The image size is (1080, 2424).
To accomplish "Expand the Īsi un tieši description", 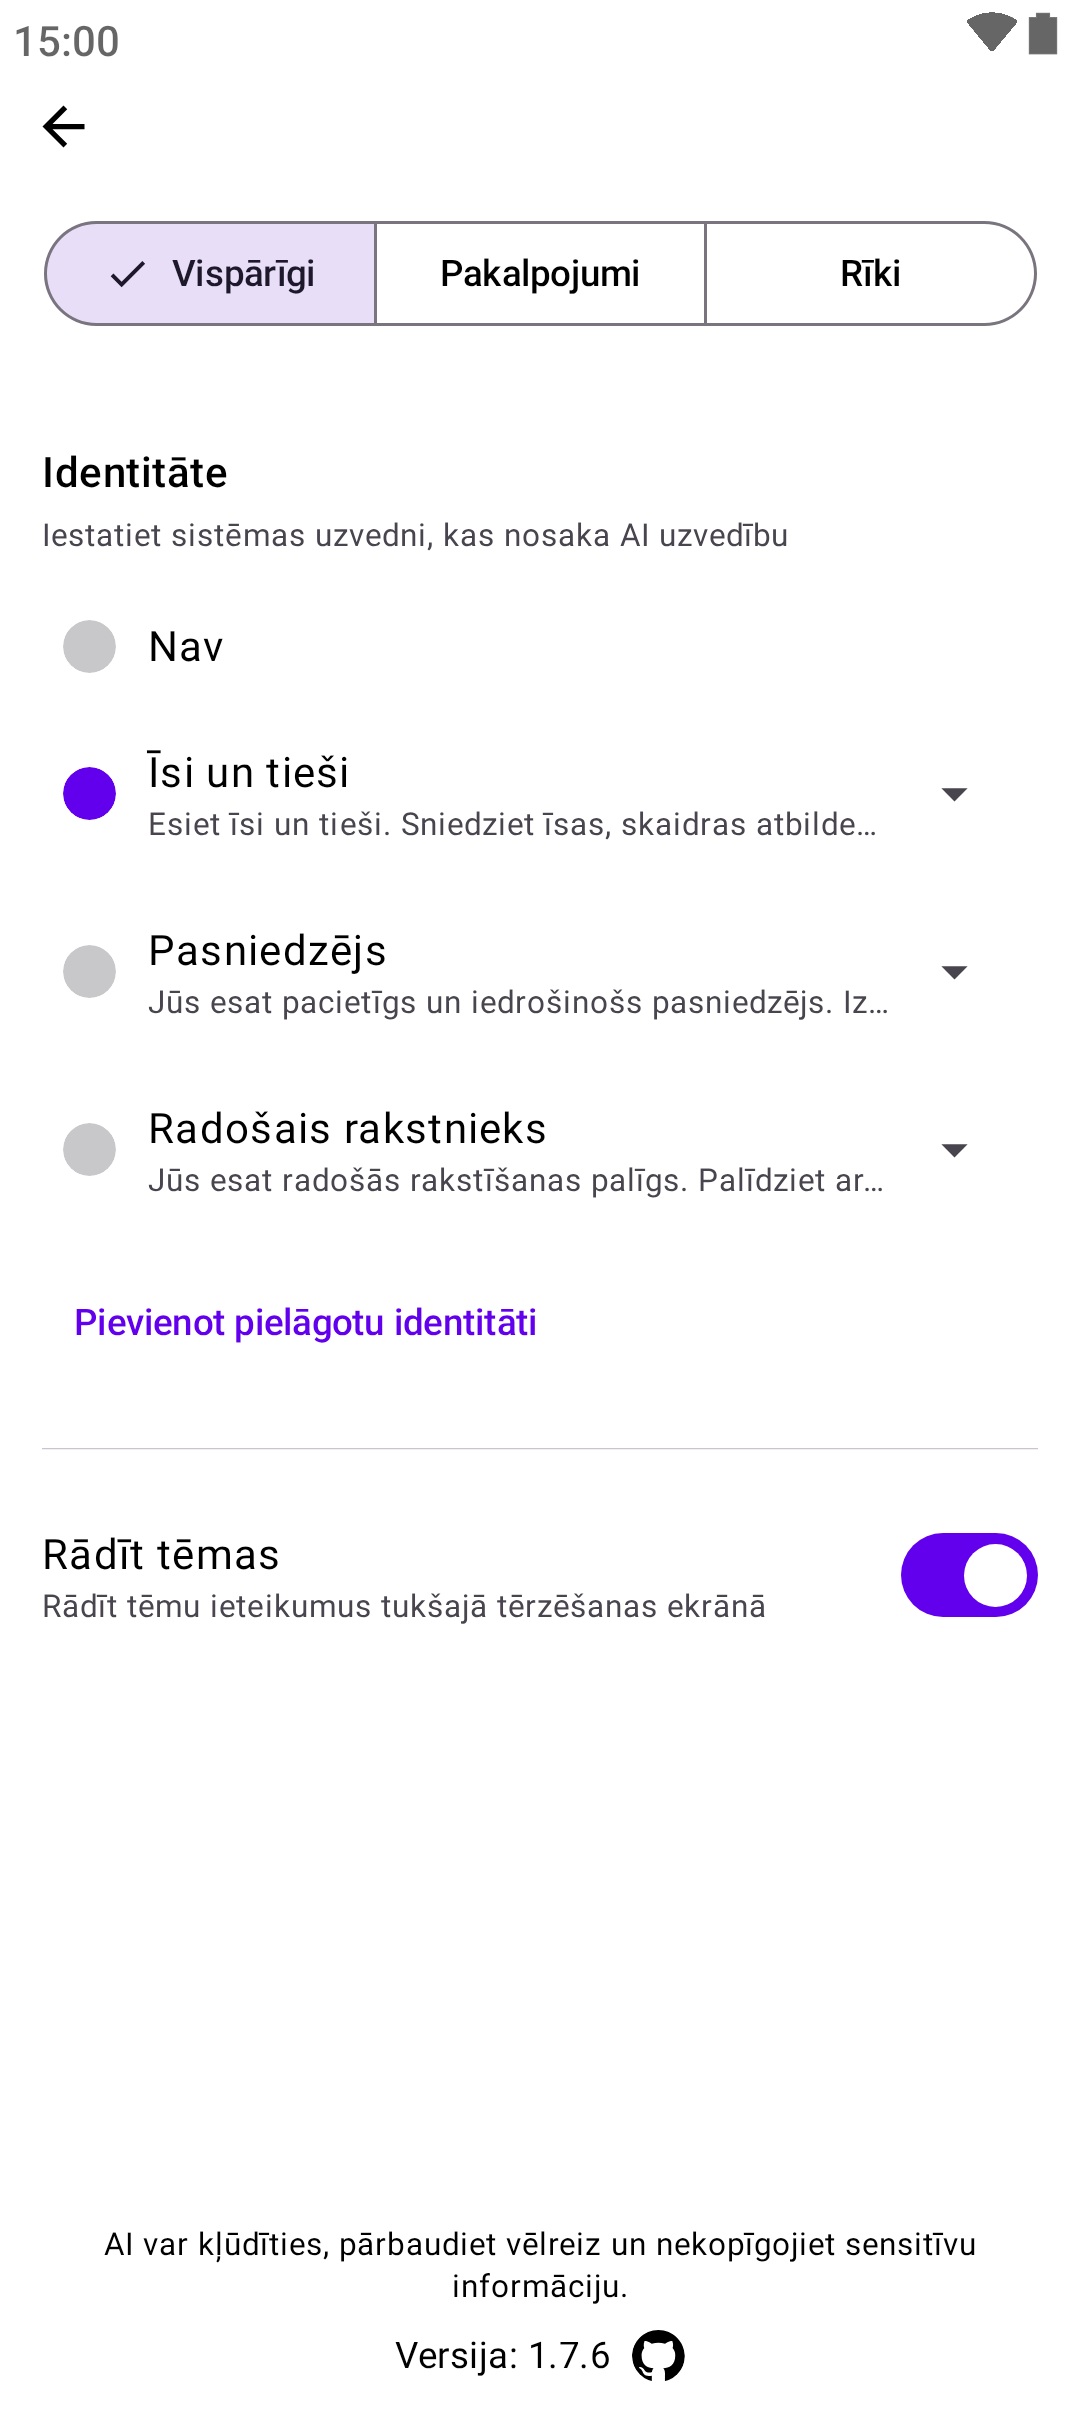I will [954, 794].
